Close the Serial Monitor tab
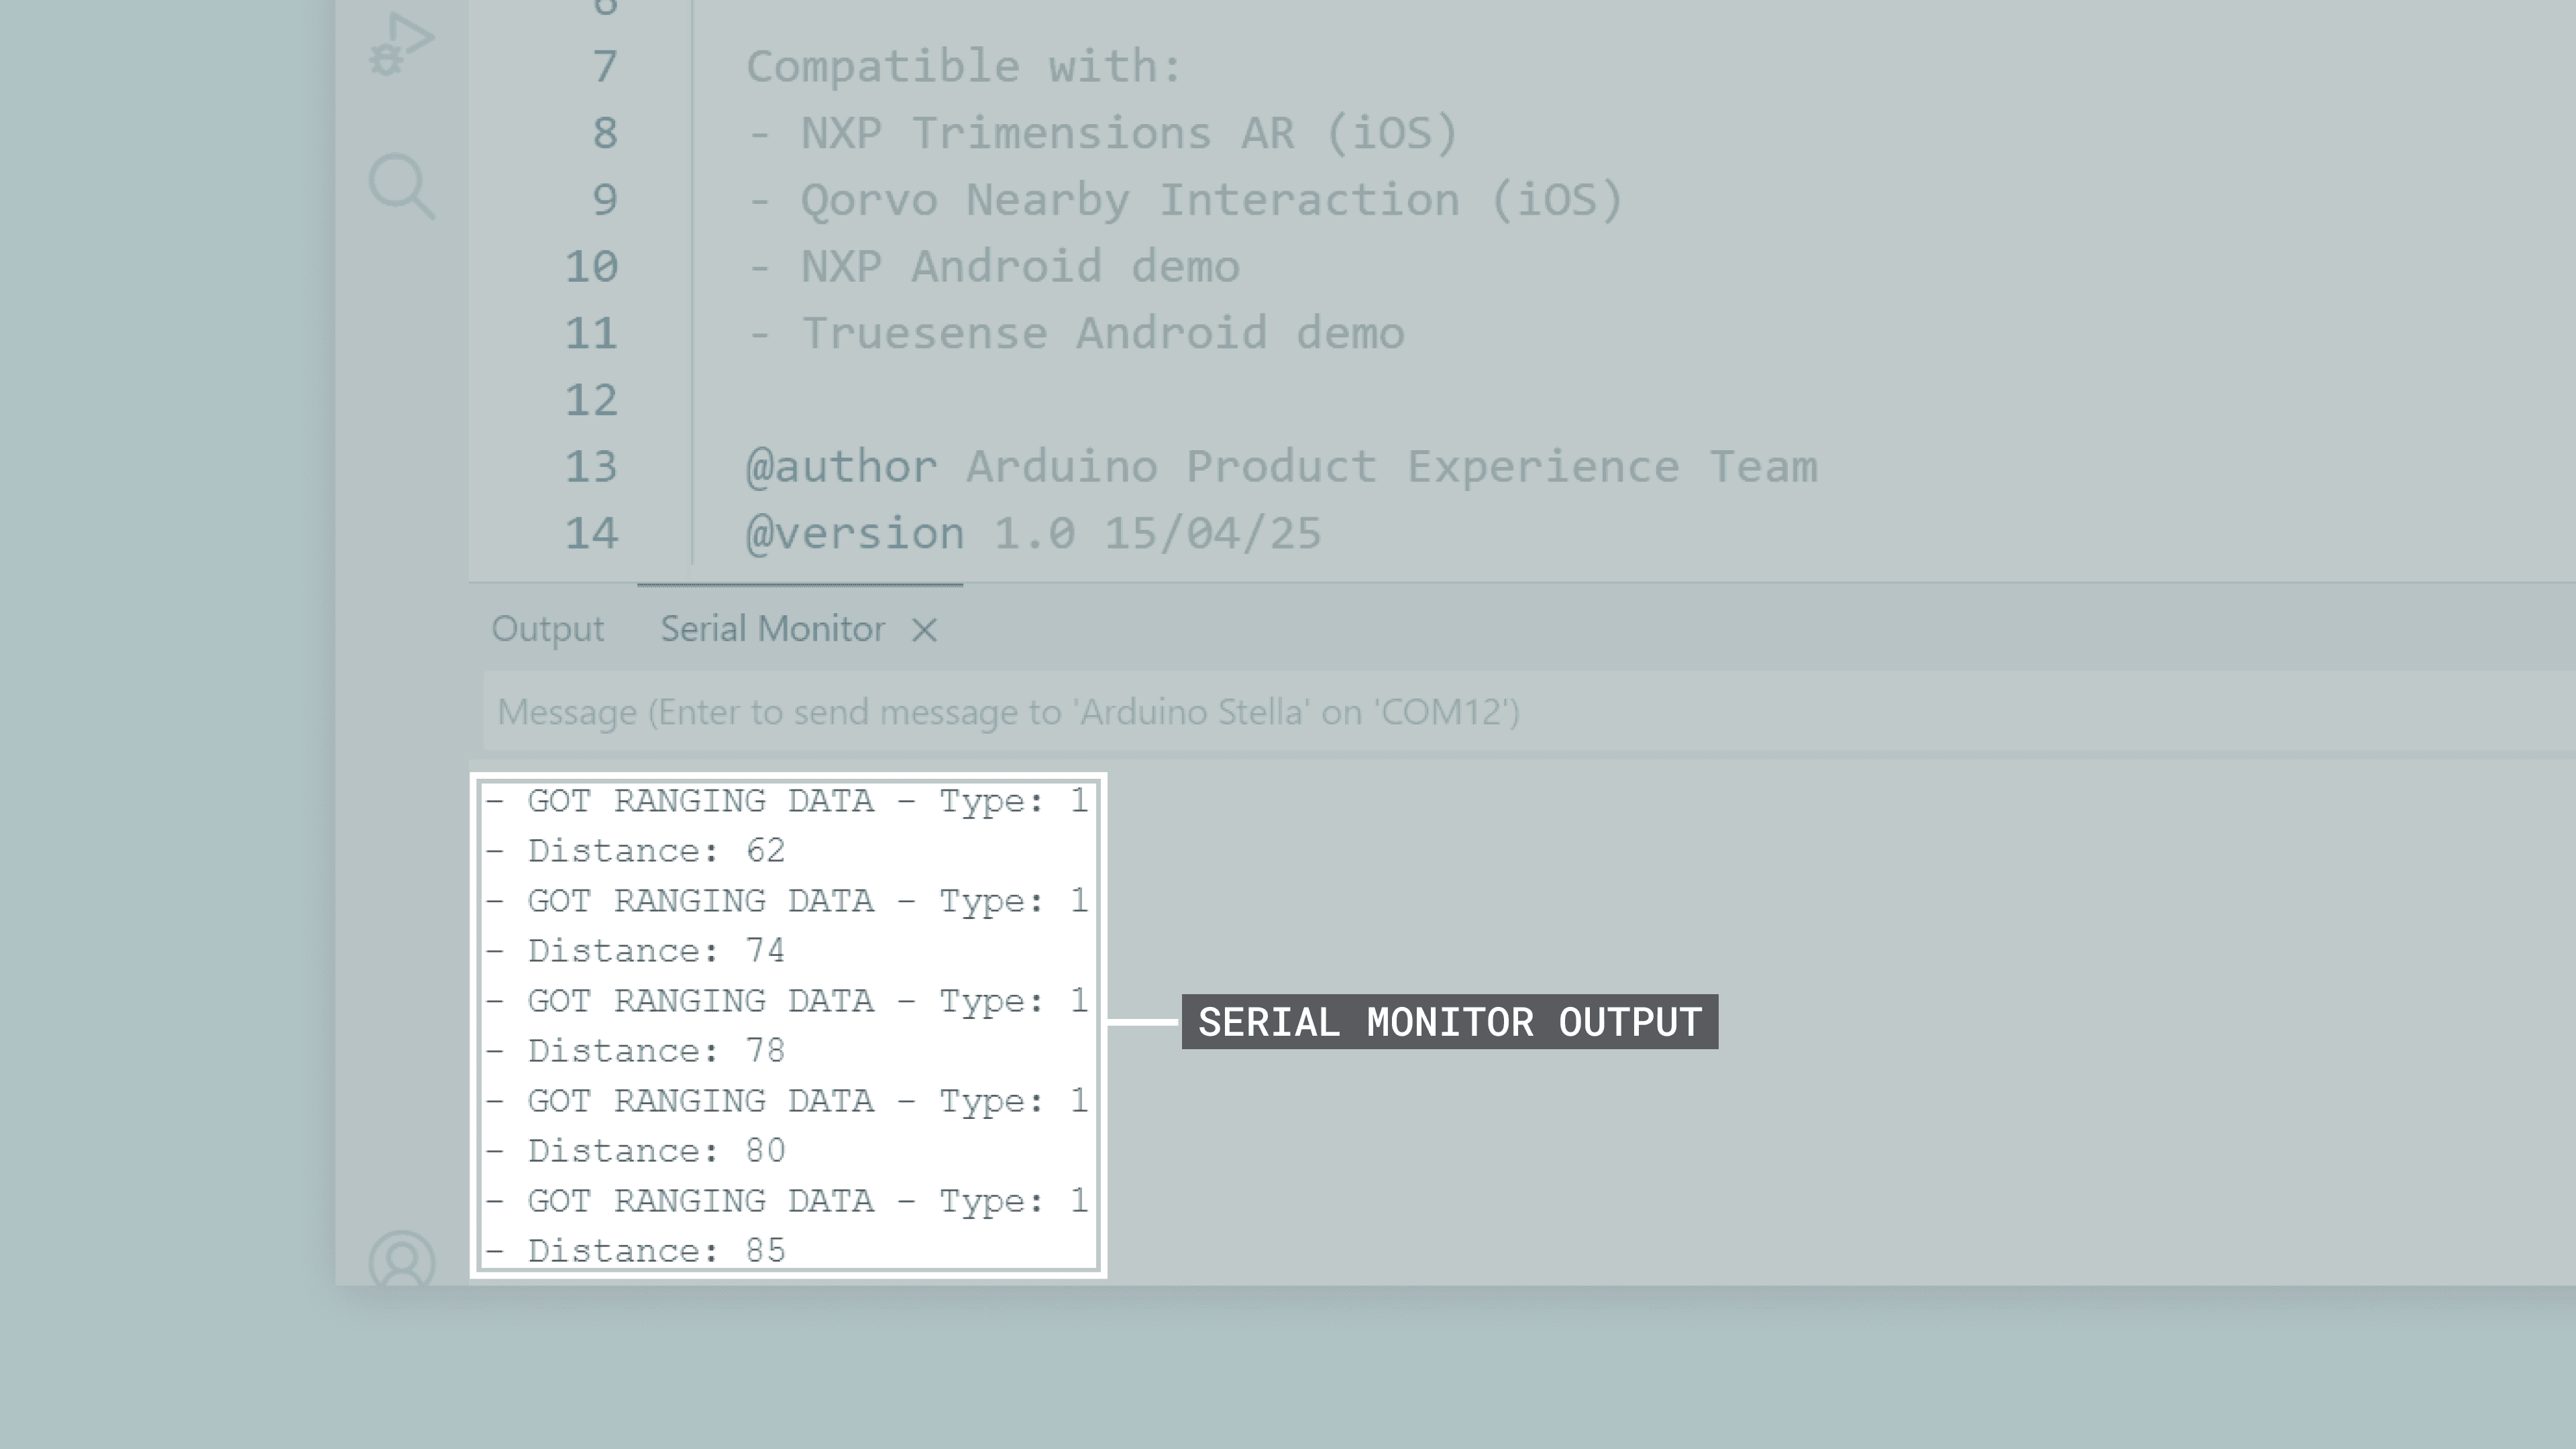 point(925,630)
